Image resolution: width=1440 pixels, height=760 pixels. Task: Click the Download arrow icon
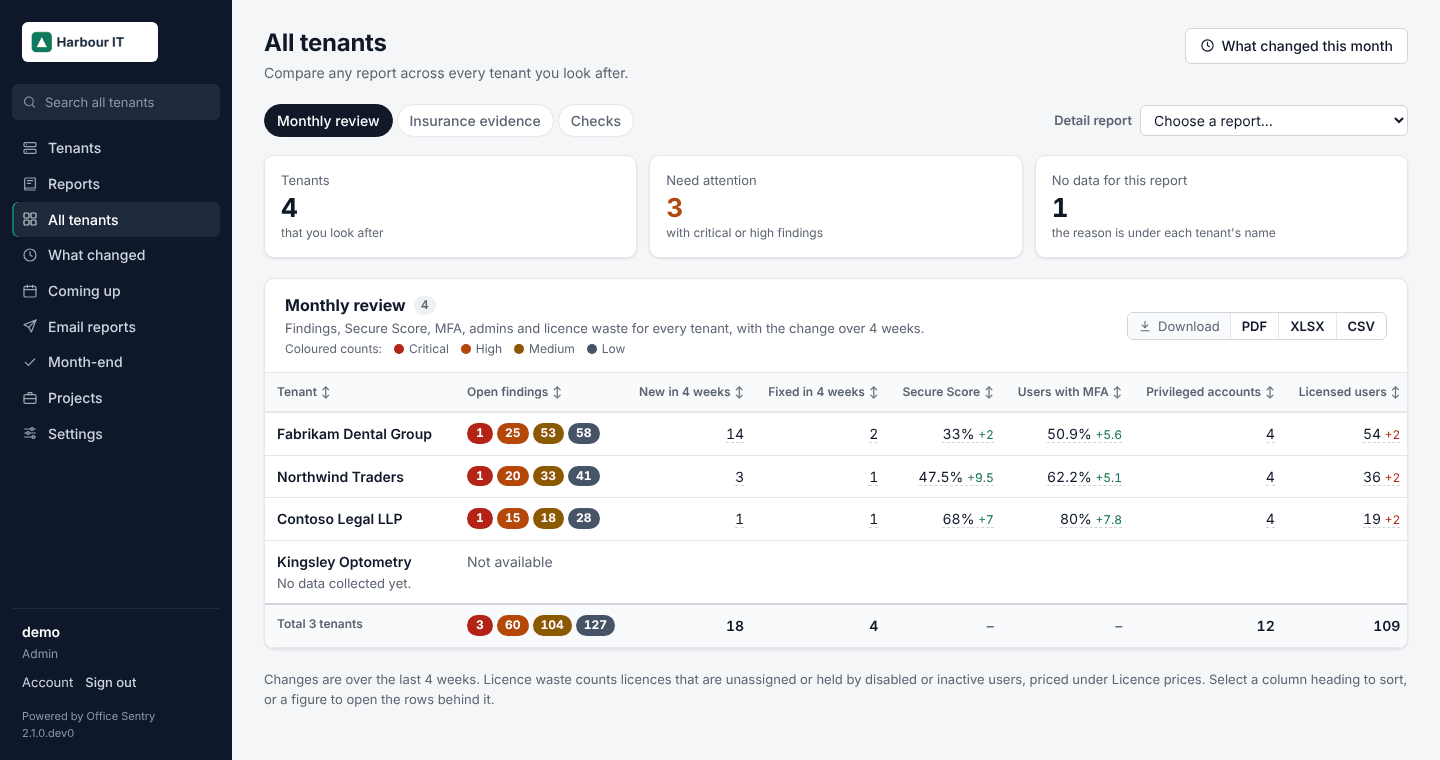(1145, 326)
